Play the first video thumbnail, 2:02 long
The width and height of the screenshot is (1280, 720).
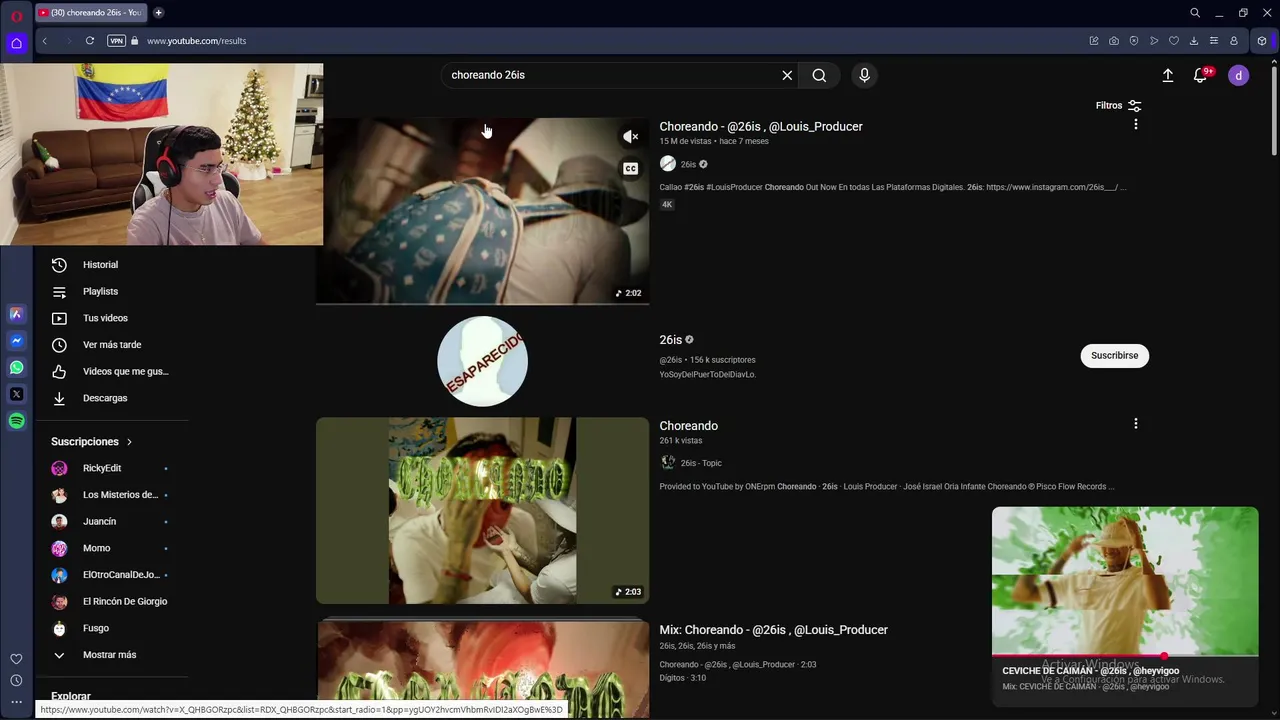(482, 211)
